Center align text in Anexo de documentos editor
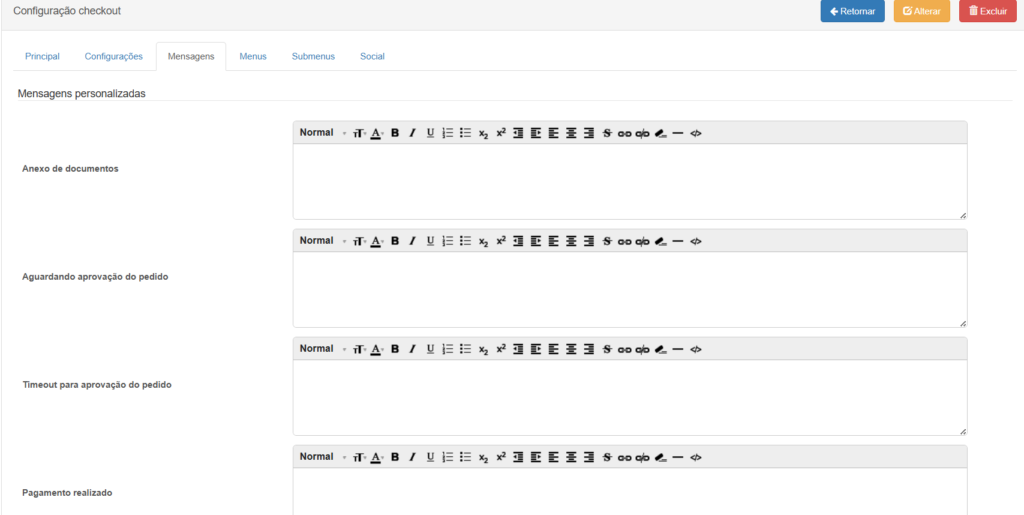This screenshot has height=515, width=1024. (x=571, y=133)
